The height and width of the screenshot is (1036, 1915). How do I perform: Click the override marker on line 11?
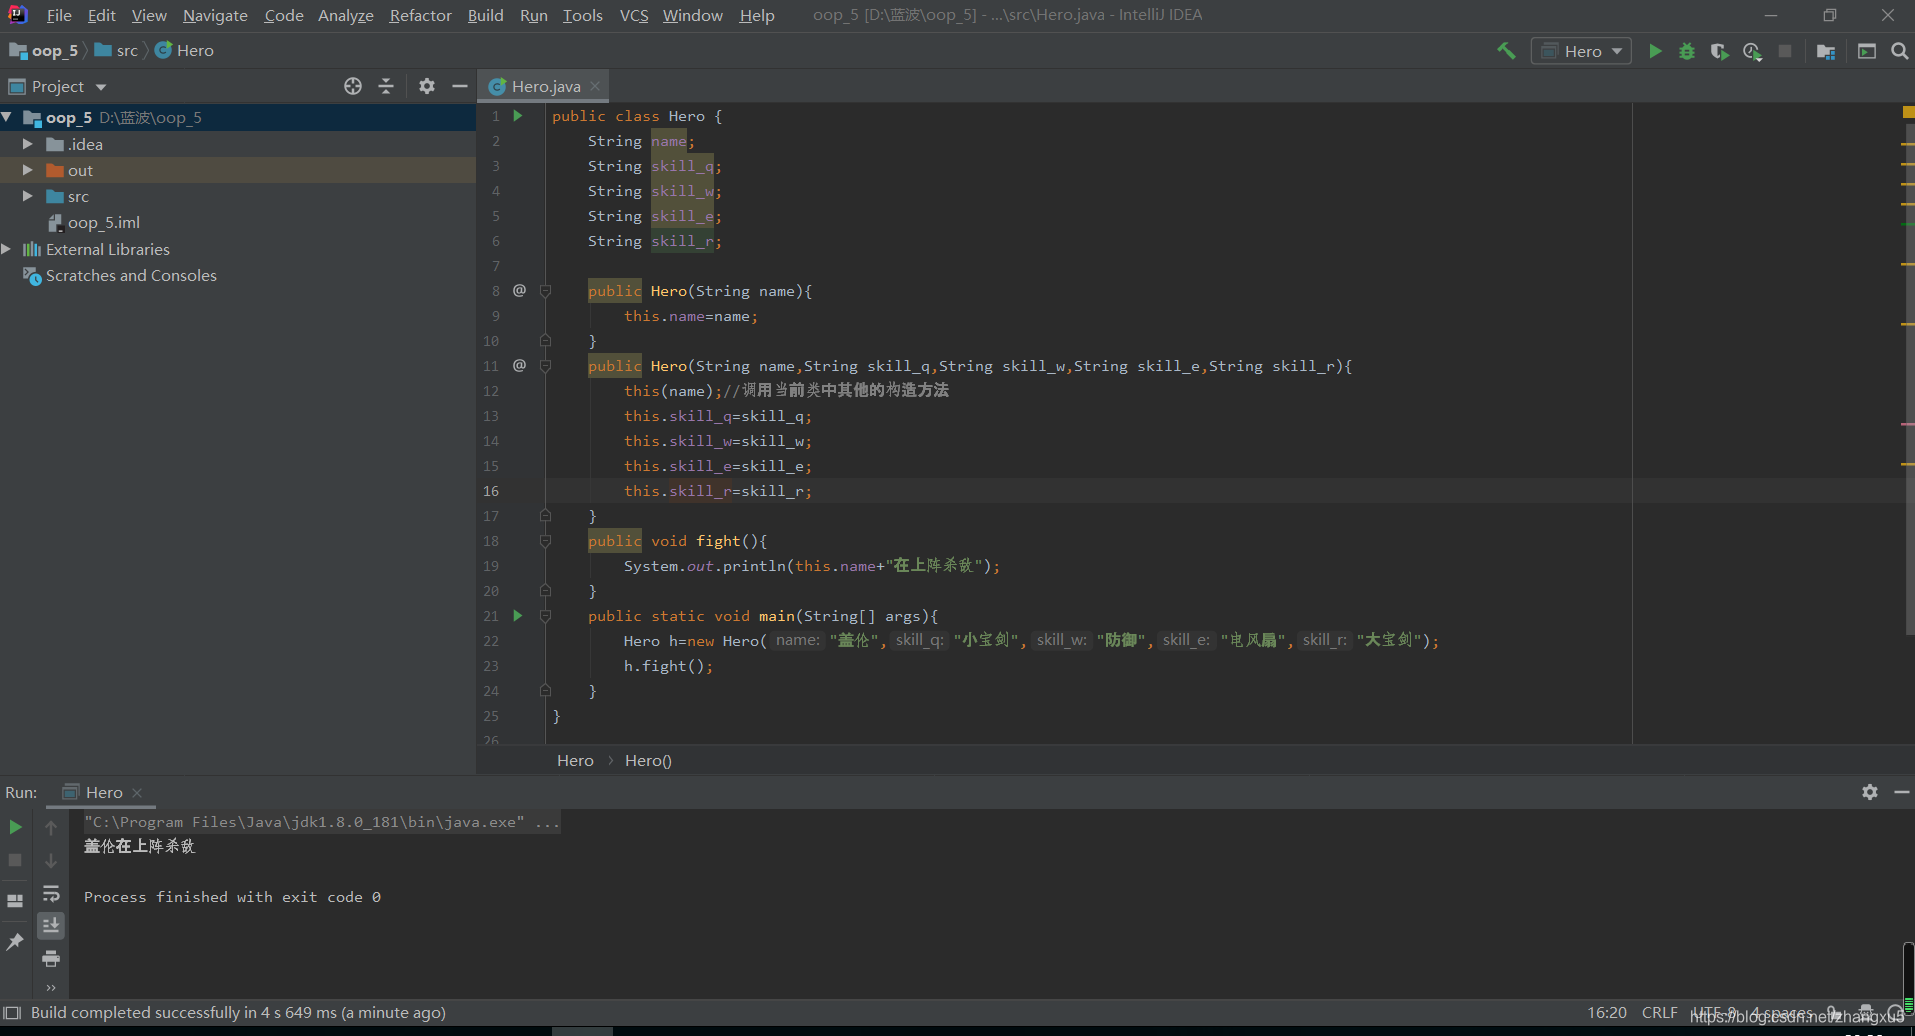click(x=519, y=365)
